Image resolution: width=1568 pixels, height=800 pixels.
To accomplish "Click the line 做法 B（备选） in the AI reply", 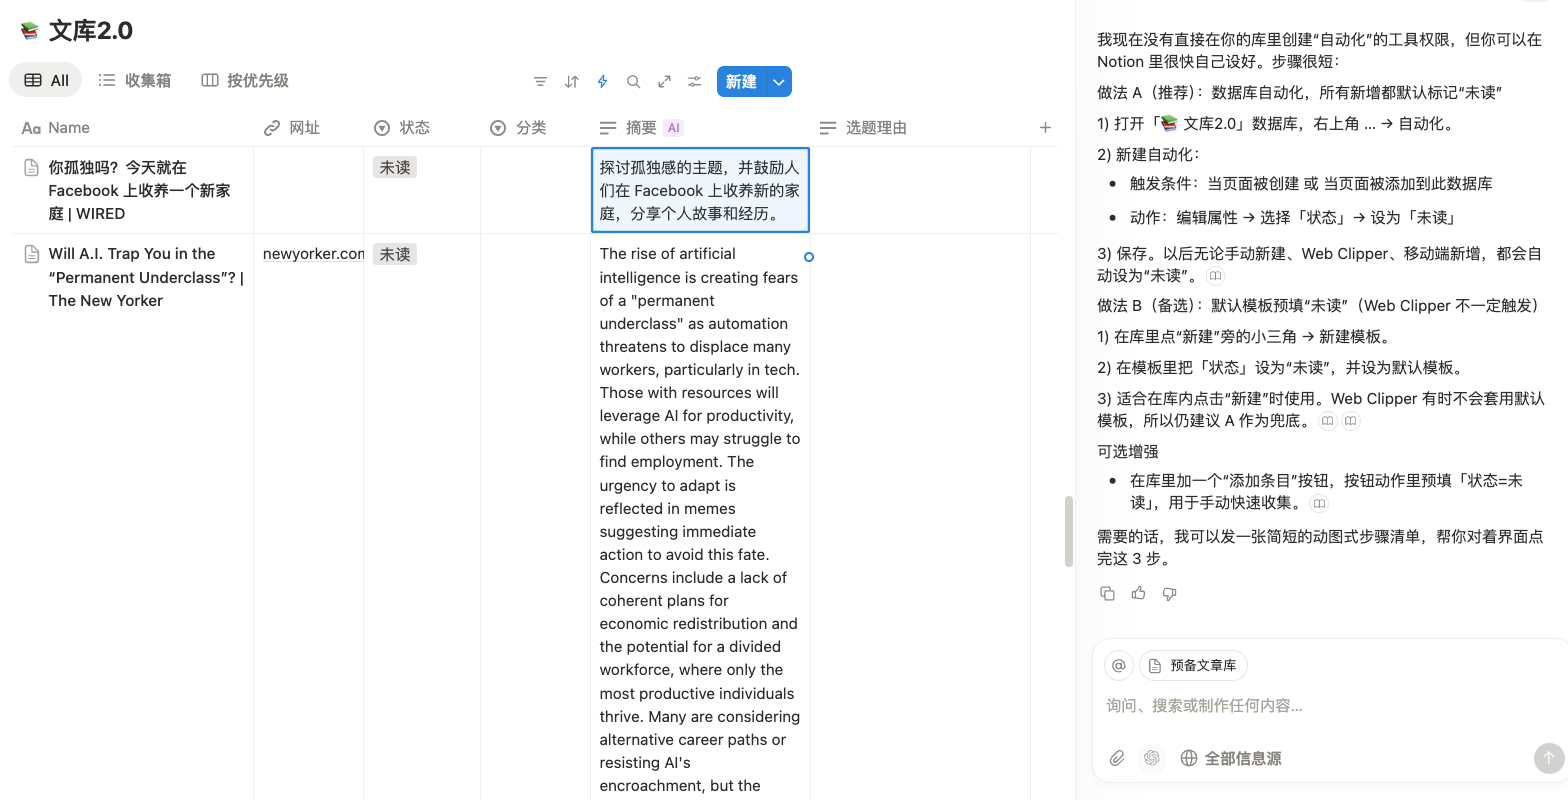I will click(x=1319, y=305).
